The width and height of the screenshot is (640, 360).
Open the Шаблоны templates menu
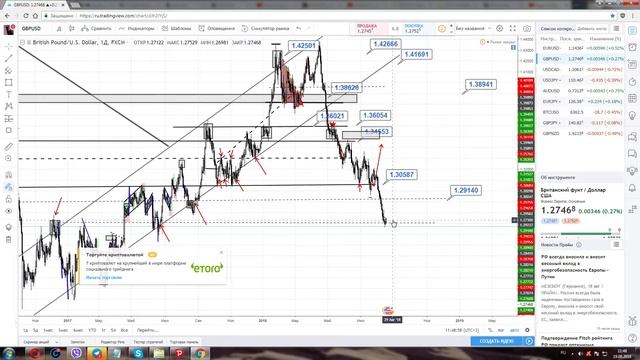pos(176,29)
